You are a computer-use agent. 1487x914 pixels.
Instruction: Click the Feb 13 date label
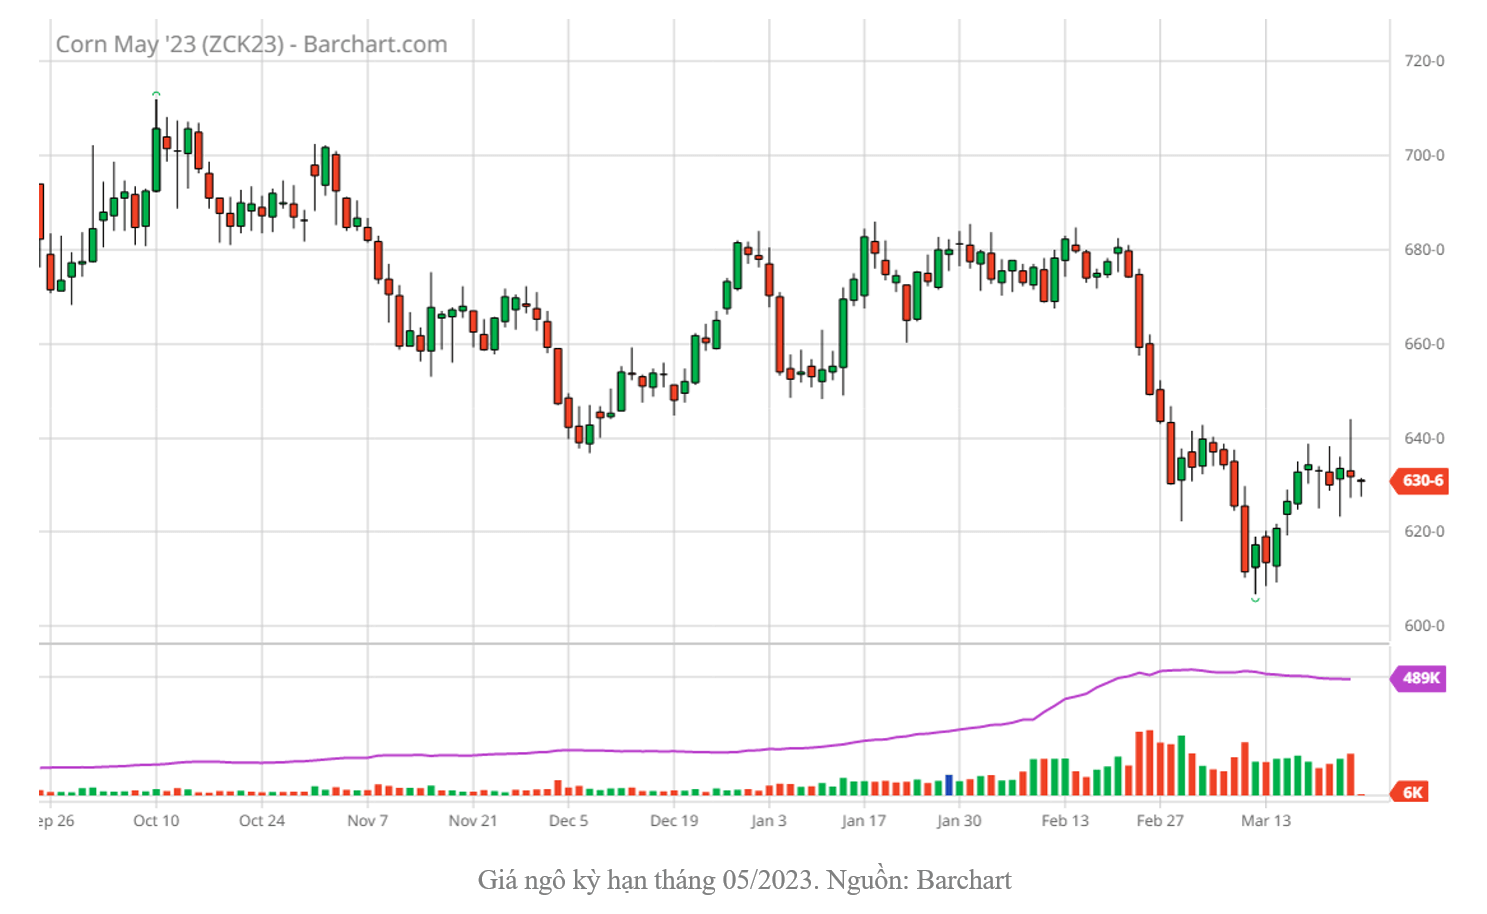point(1065,821)
